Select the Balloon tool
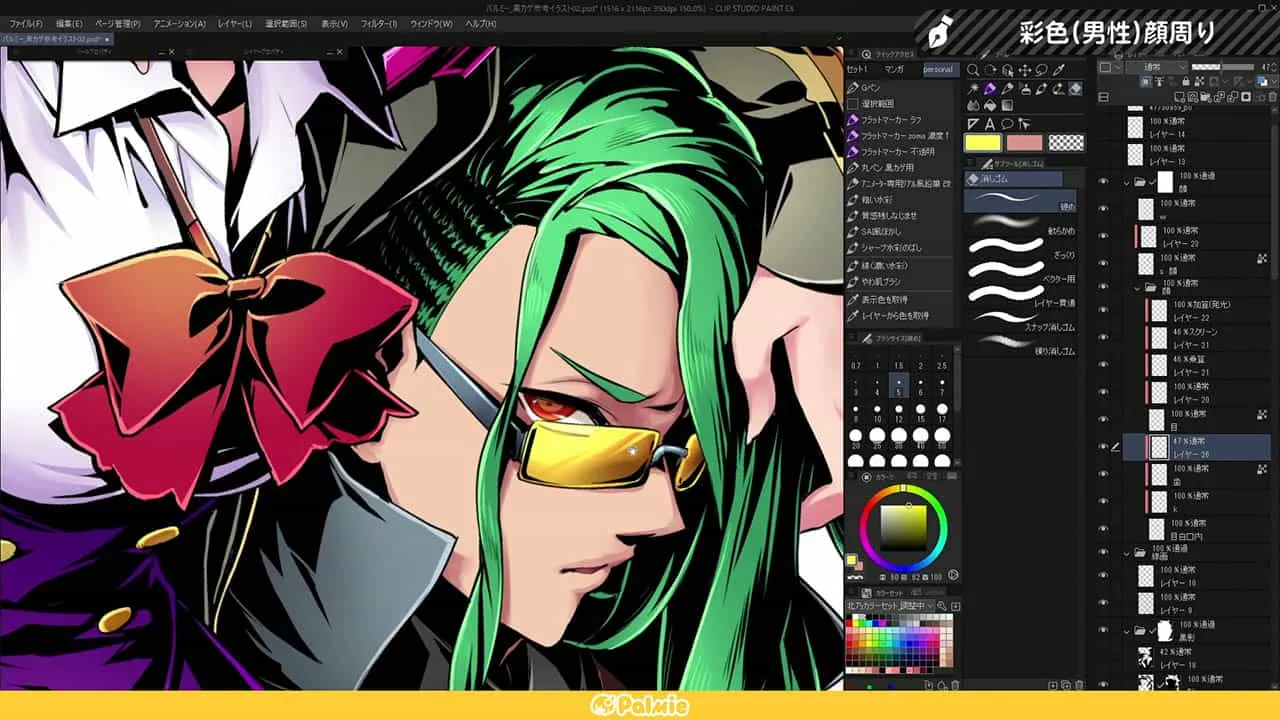Viewport: 1280px width, 720px height. coord(1007,124)
